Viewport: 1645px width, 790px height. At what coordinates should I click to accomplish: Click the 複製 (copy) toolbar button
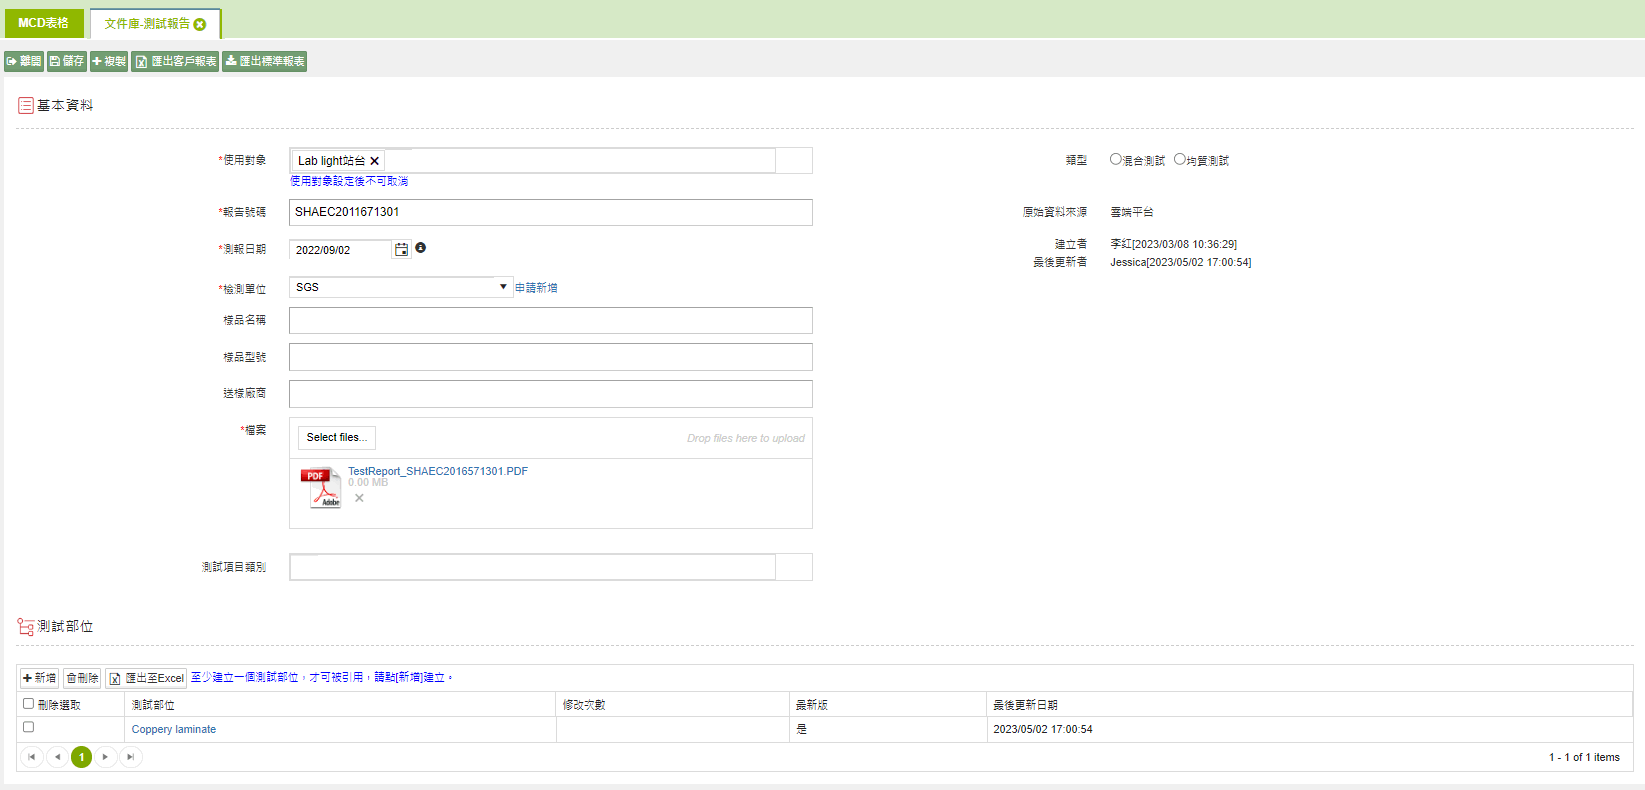coord(109,61)
